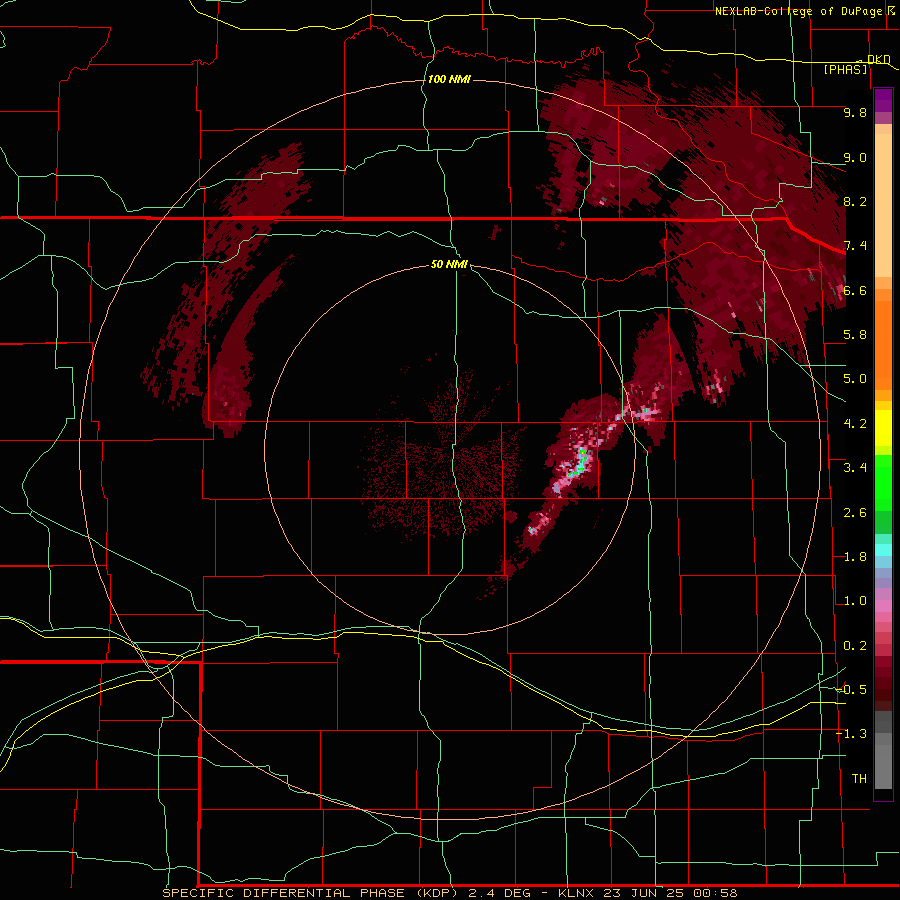Image resolution: width=900 pixels, height=900 pixels.
Task: Click the 1.8 value on the color scale
Action: click(x=855, y=557)
